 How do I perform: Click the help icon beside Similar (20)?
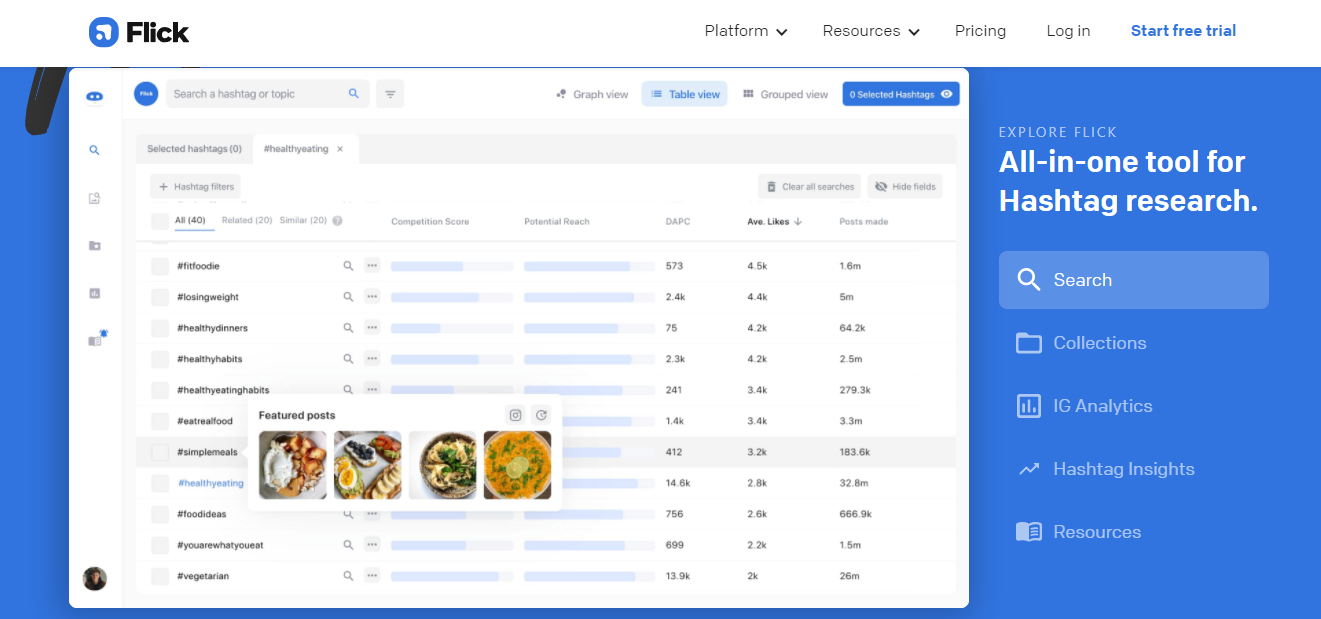337,221
